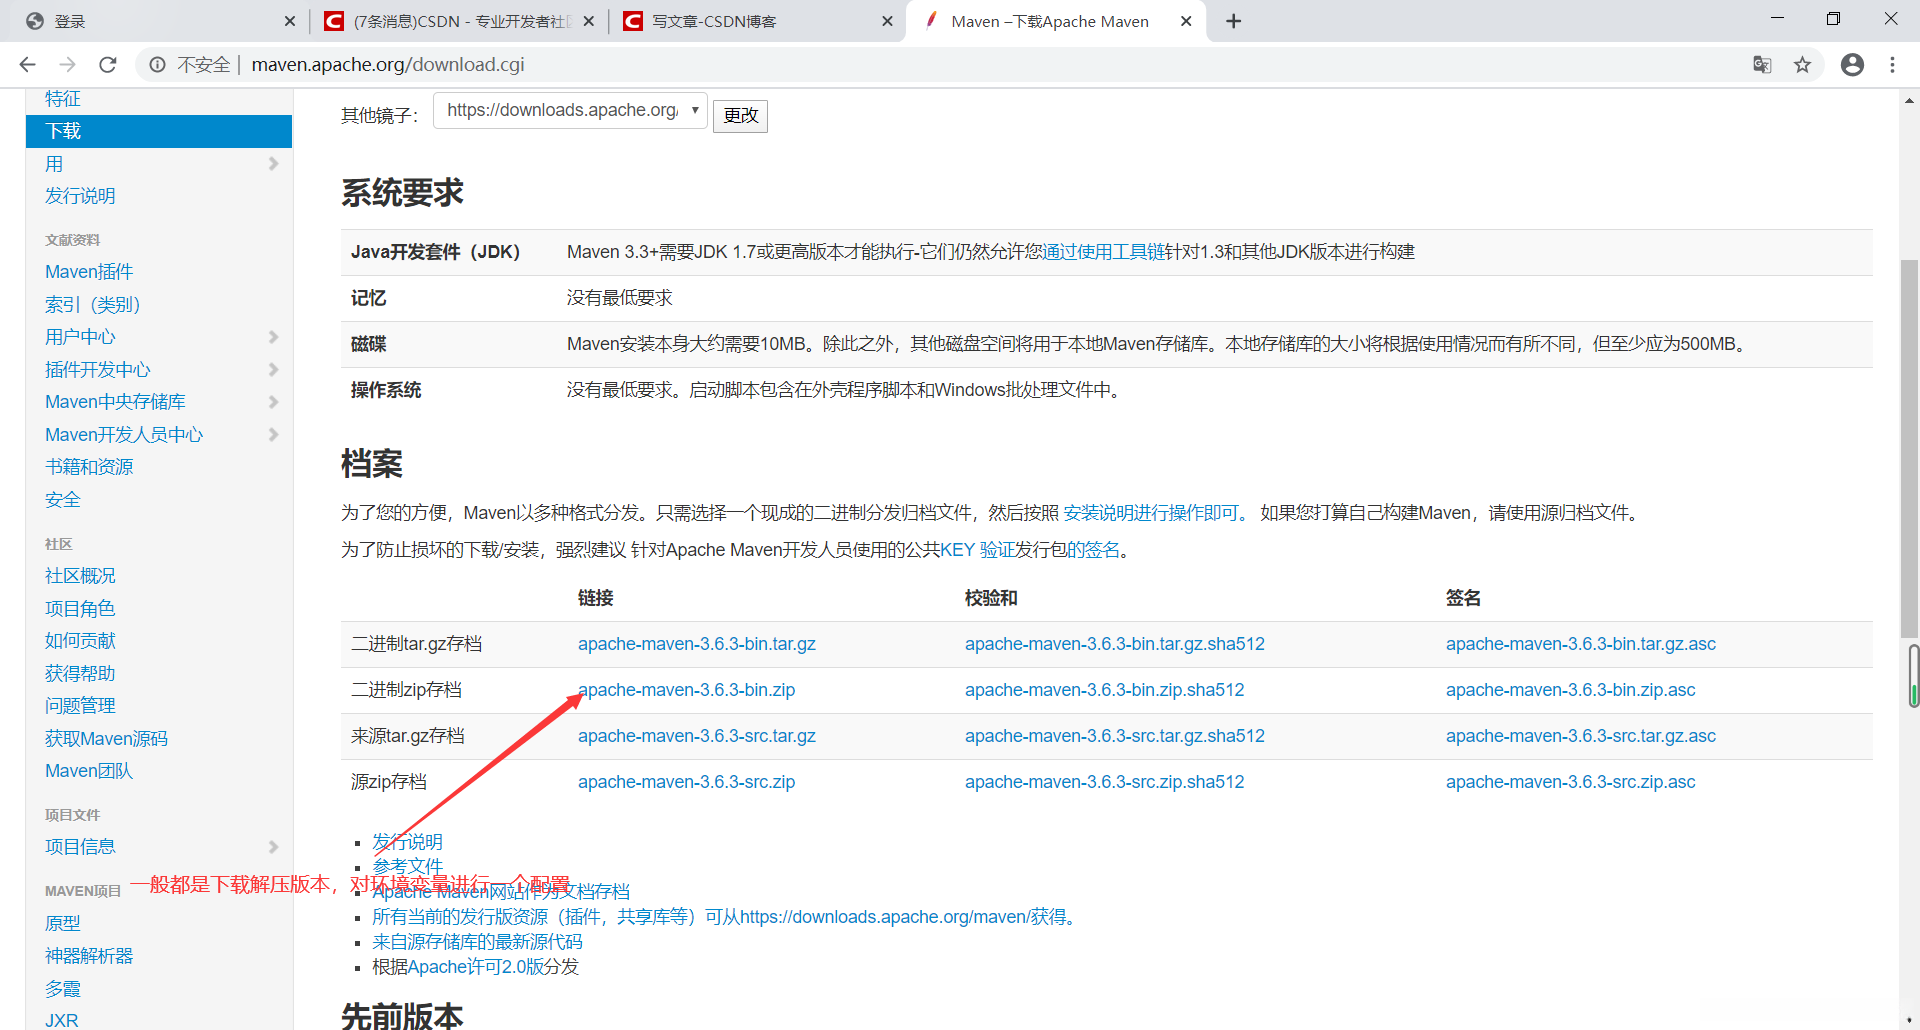The width and height of the screenshot is (1920, 1030).
Task: Click the browser forward arrow
Action: (x=68, y=65)
